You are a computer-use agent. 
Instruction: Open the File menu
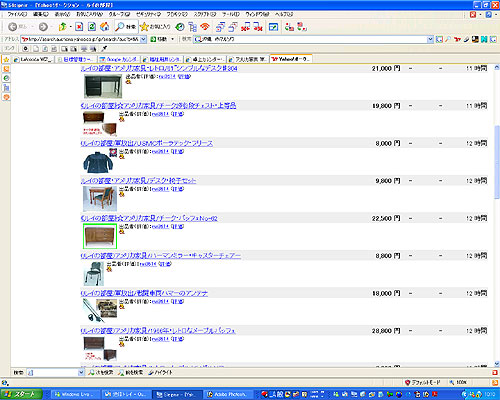[x=17, y=14]
